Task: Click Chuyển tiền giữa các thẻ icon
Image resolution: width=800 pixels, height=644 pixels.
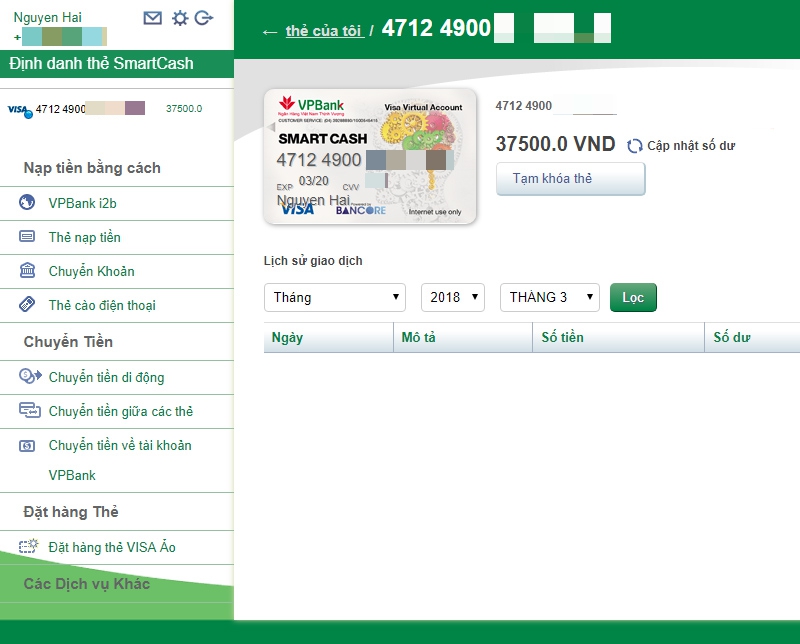Action: click(x=30, y=410)
